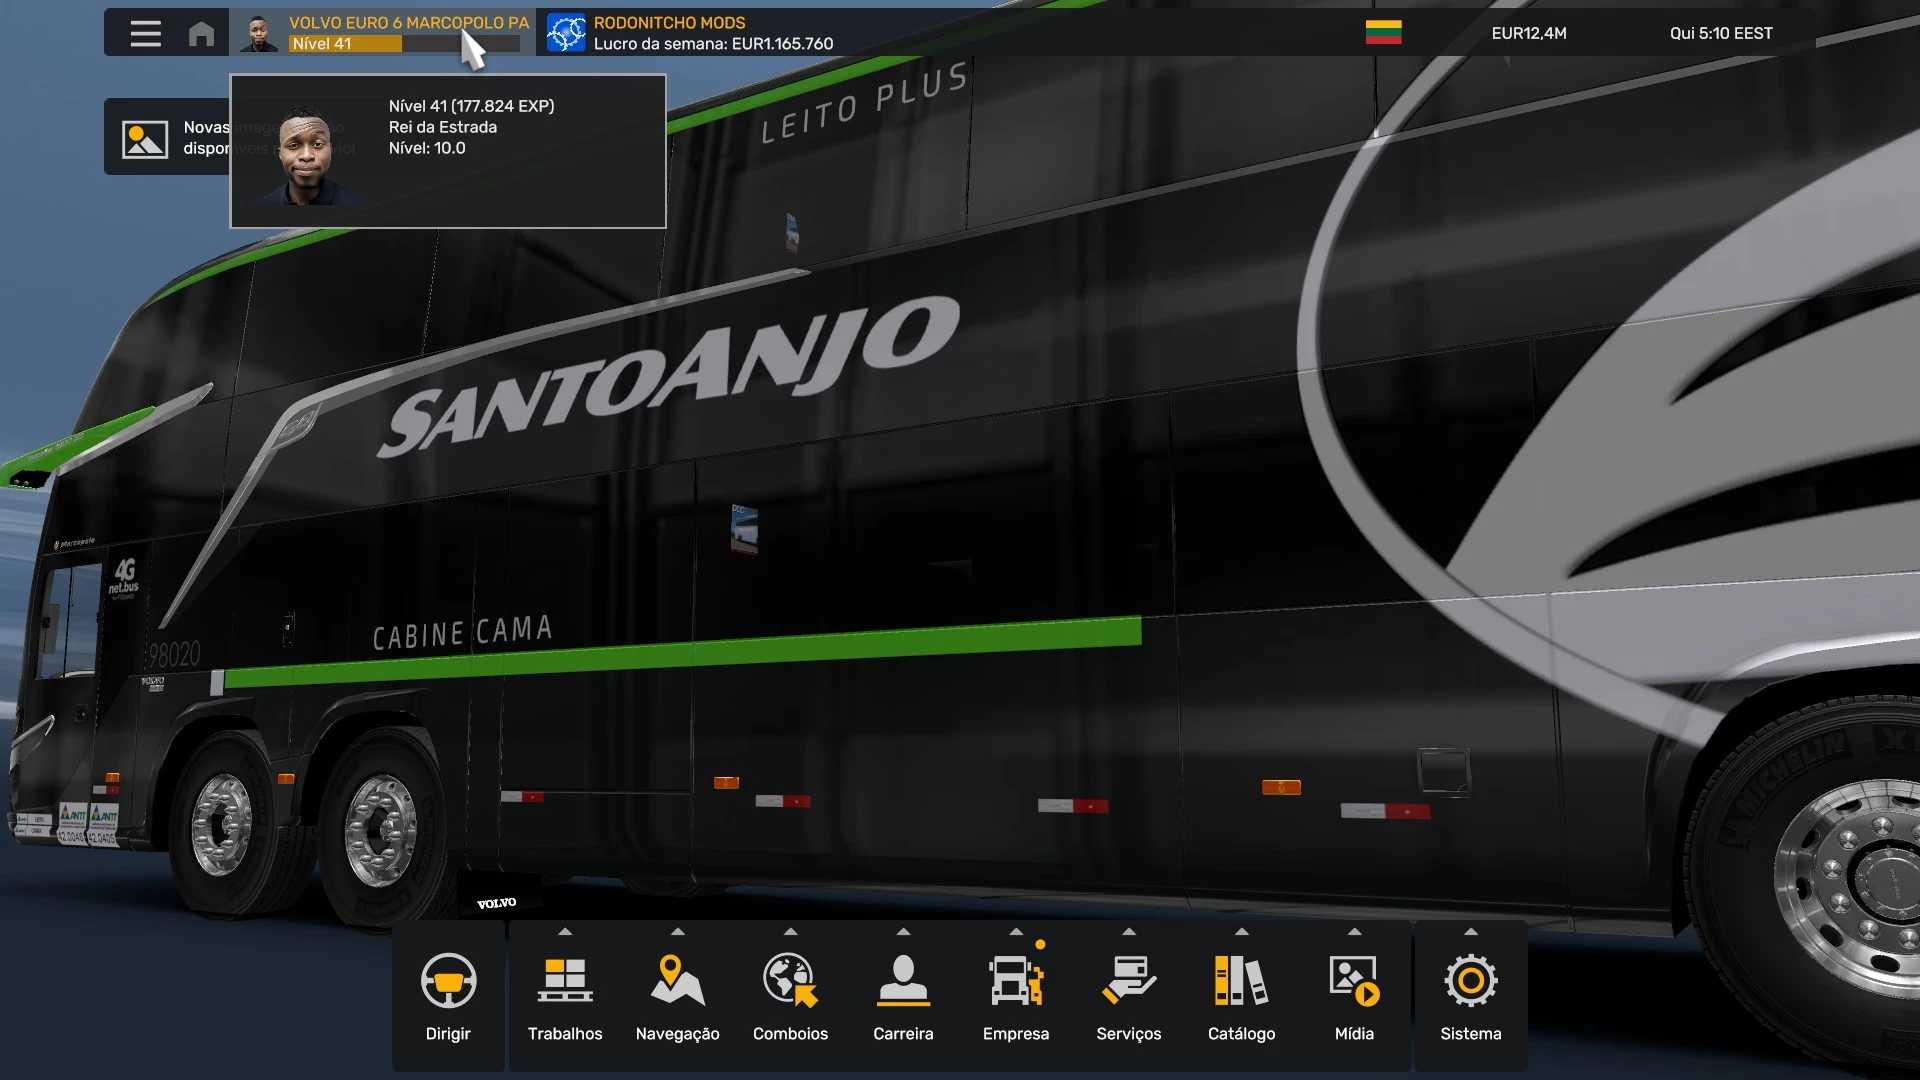Open the Navegação map icon

(677, 980)
